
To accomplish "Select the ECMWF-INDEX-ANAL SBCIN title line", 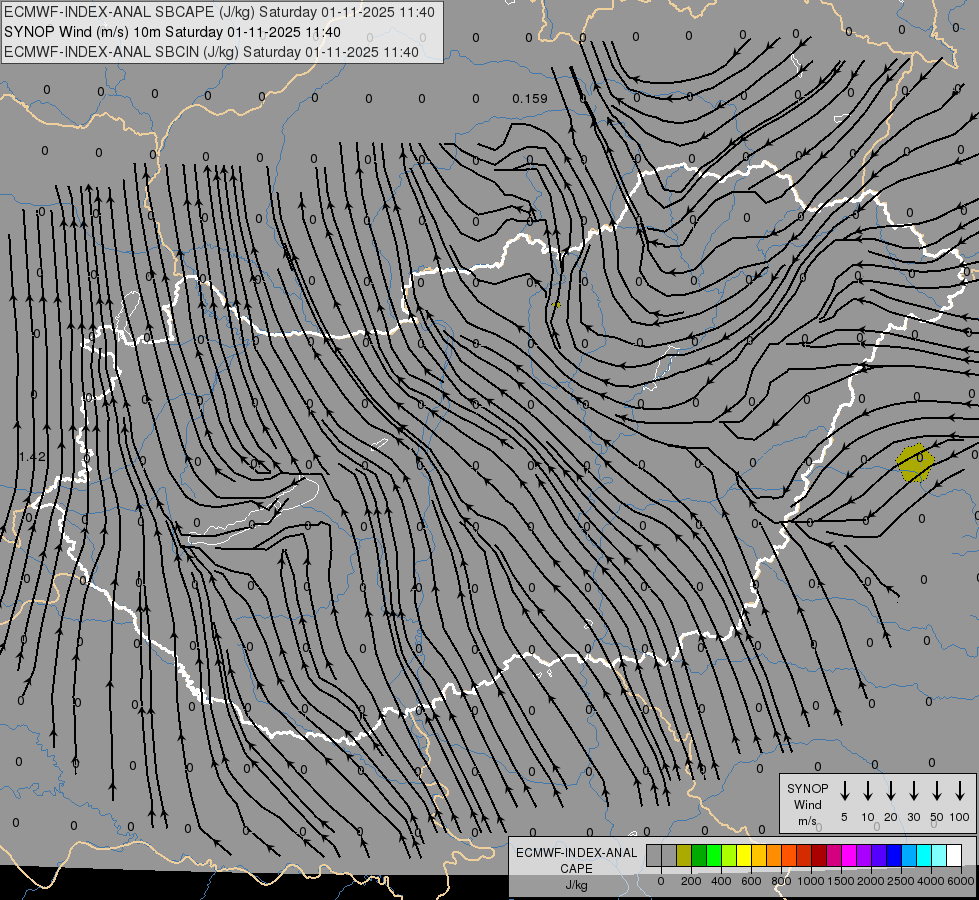I will [212, 51].
